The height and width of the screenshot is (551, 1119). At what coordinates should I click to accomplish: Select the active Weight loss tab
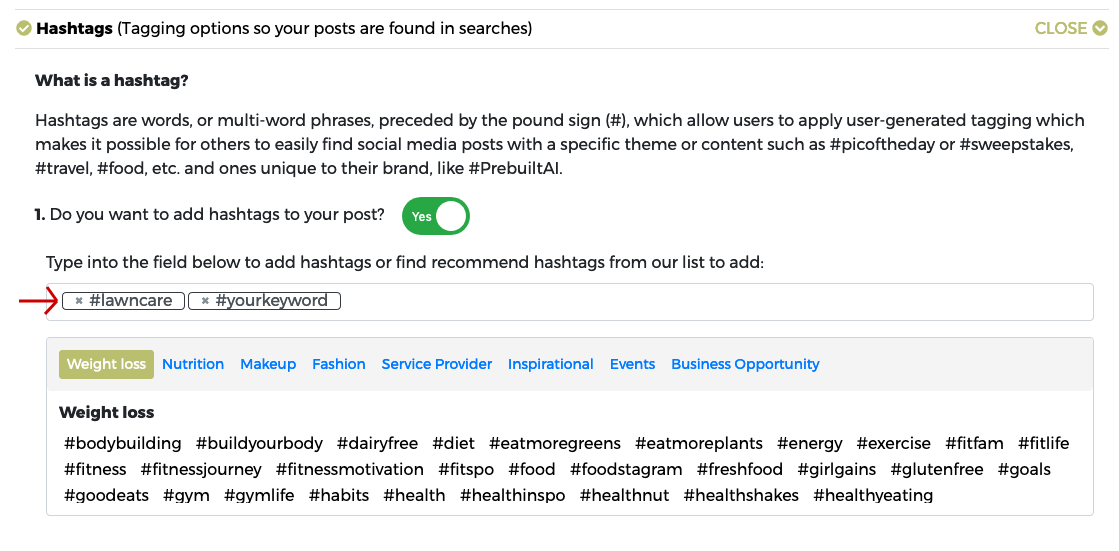point(106,364)
